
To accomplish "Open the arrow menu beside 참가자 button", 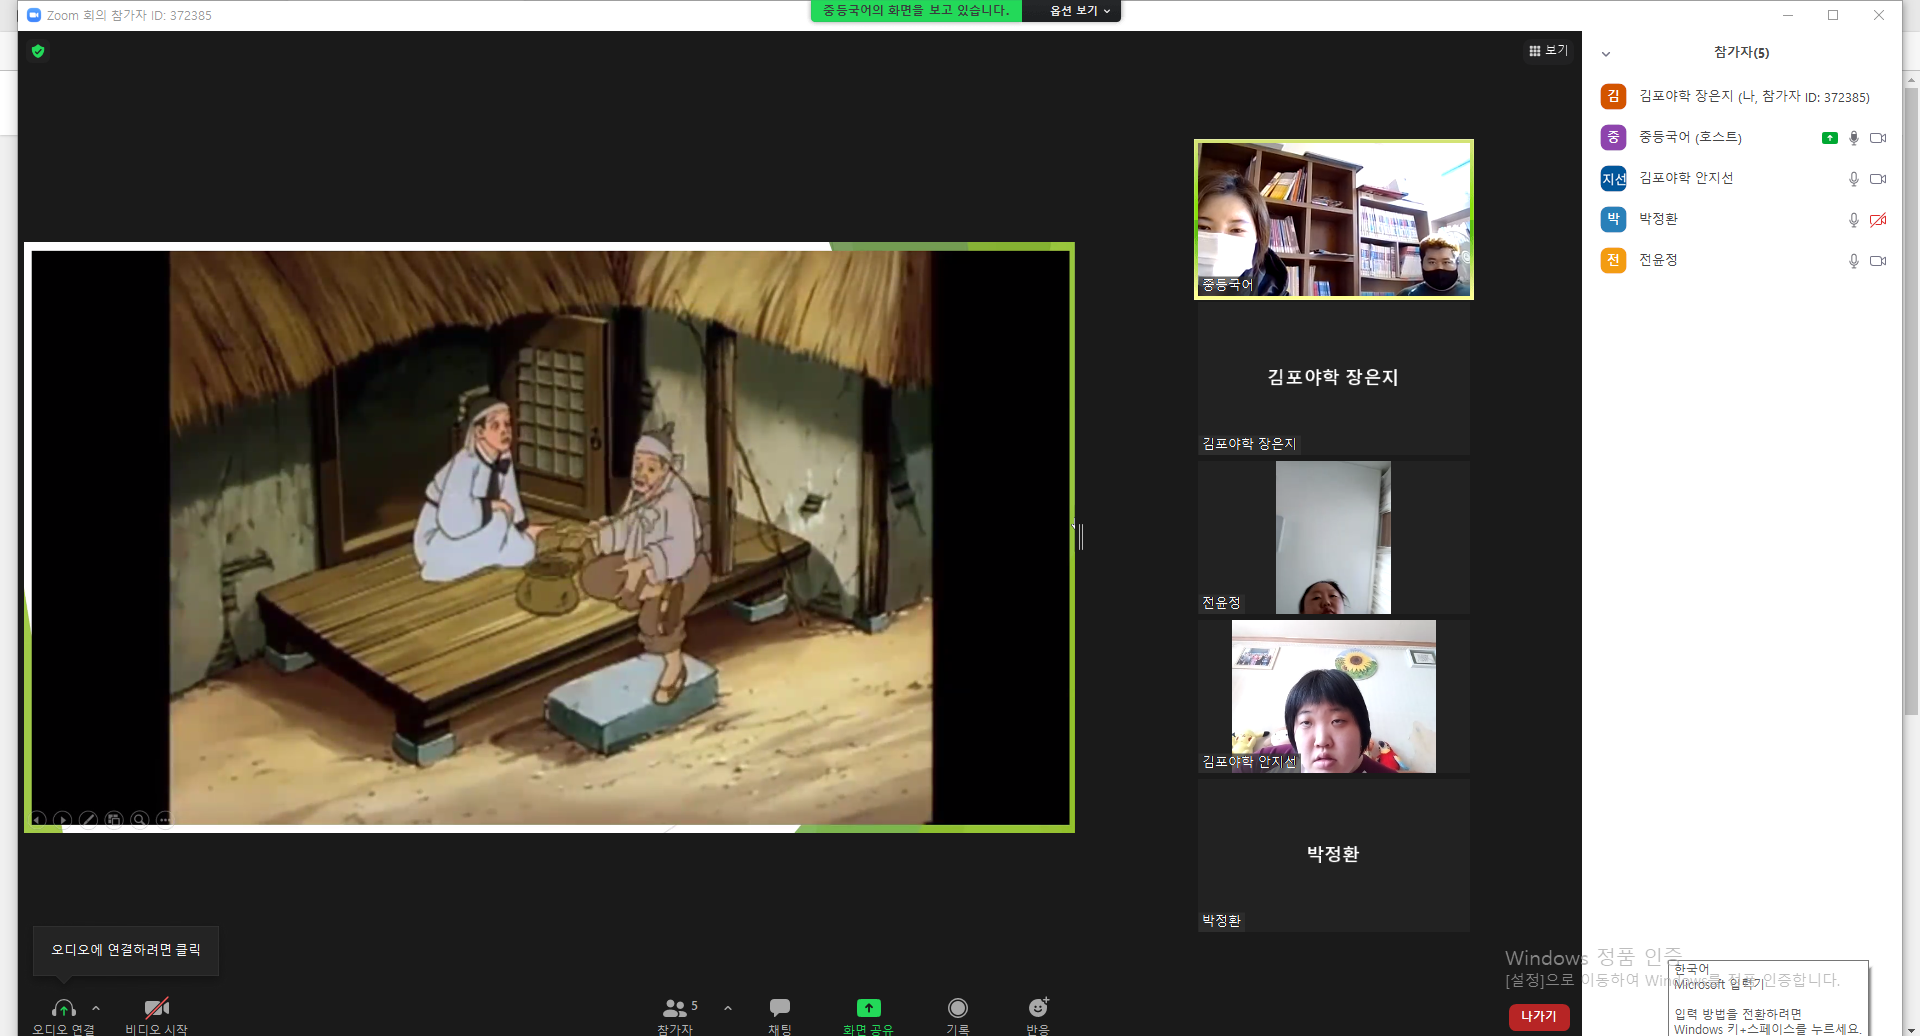I will point(728,1008).
